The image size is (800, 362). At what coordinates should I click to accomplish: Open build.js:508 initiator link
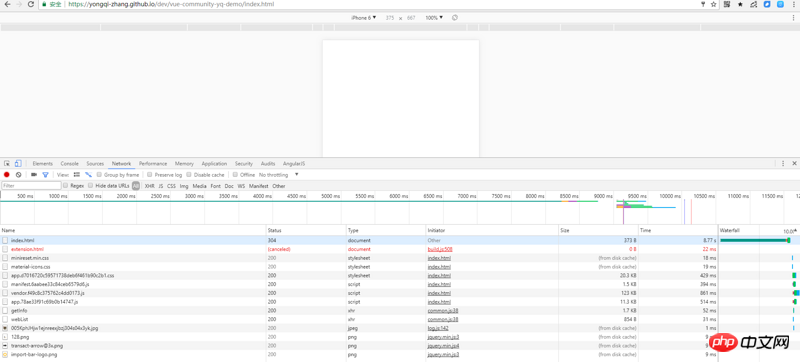pyautogui.click(x=440, y=249)
